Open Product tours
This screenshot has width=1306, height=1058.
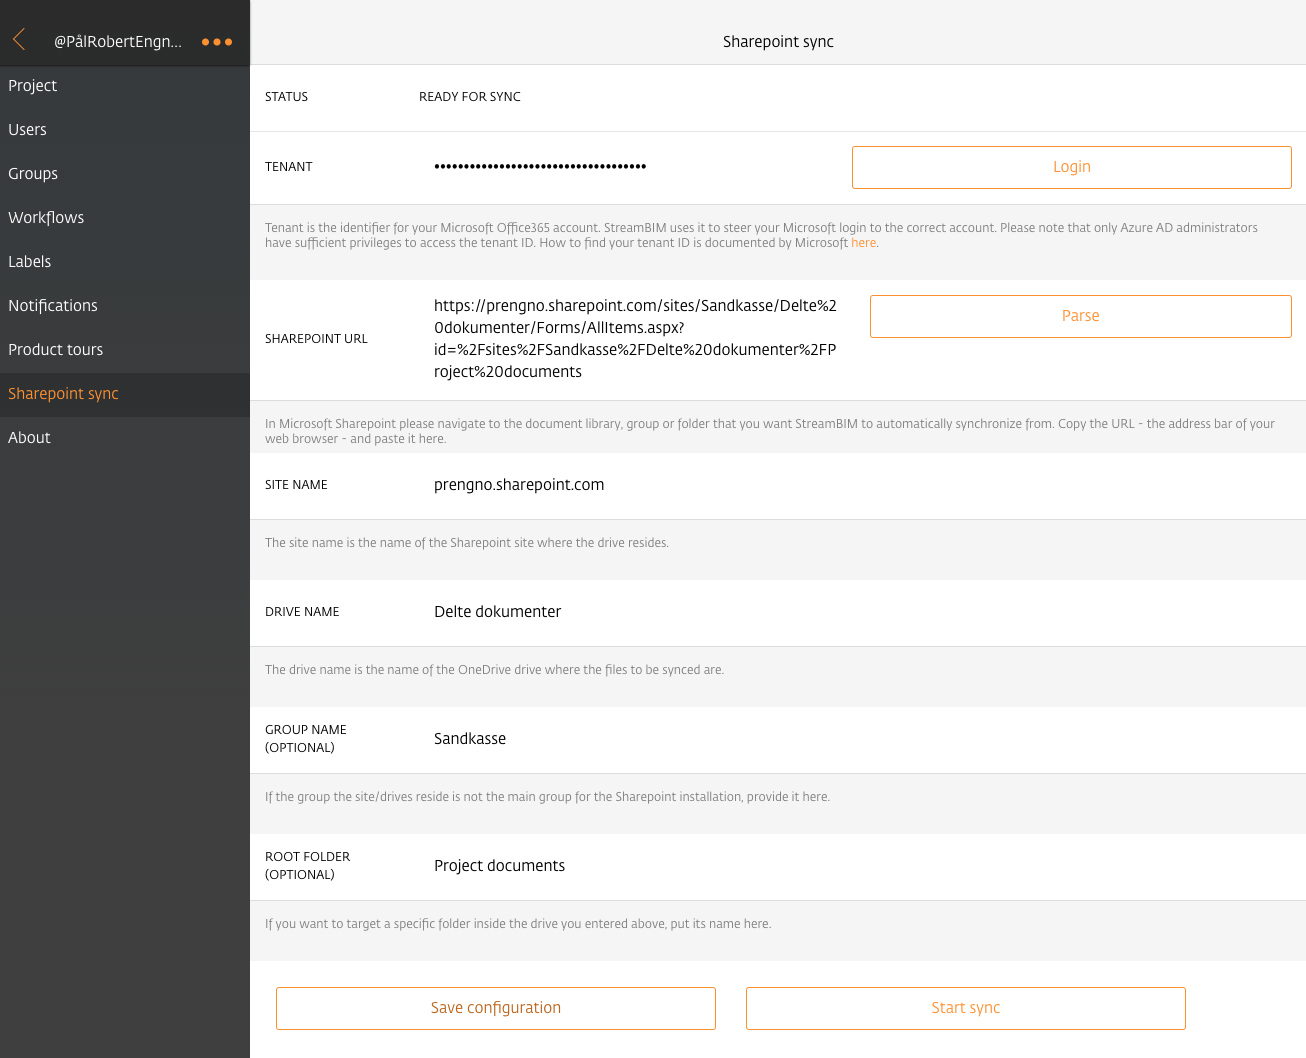[125, 350]
